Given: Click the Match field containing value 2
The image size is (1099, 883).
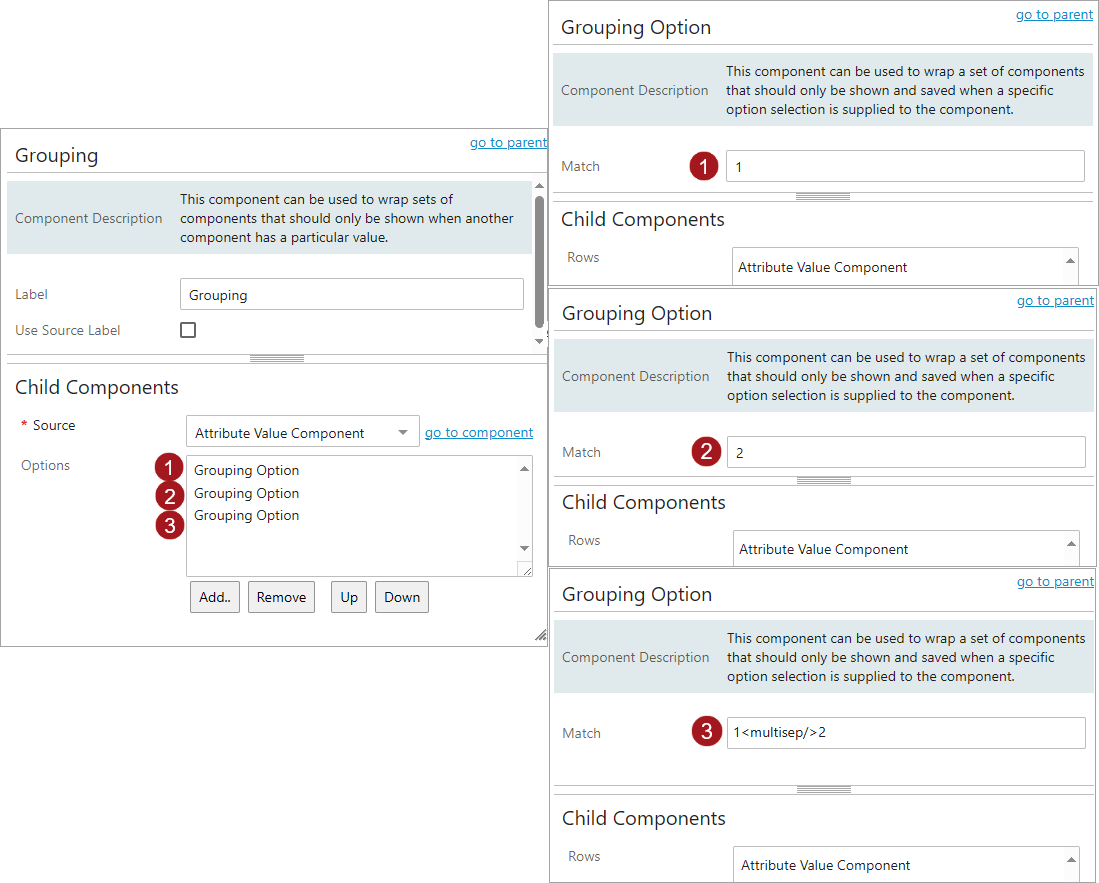Looking at the screenshot, I should [x=905, y=453].
